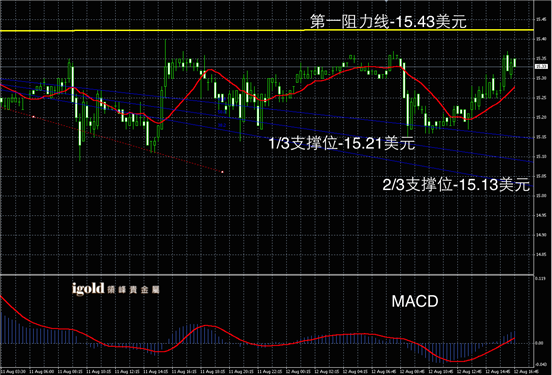
Task: Click the MACD indicator label
Action: click(415, 301)
